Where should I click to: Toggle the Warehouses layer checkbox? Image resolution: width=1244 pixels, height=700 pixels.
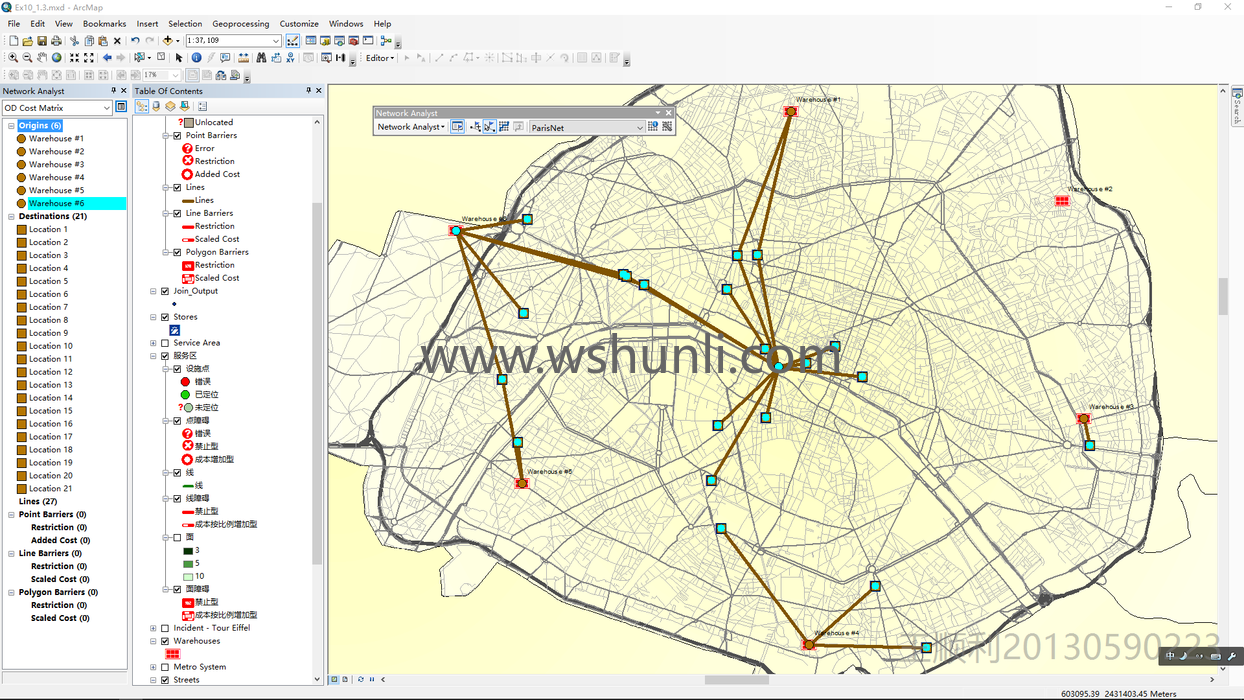165,641
